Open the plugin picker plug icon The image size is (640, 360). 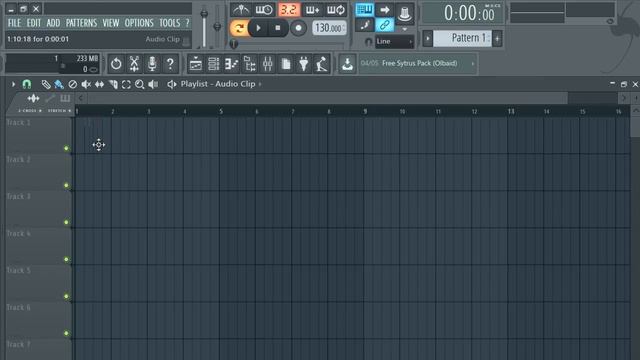(x=304, y=64)
